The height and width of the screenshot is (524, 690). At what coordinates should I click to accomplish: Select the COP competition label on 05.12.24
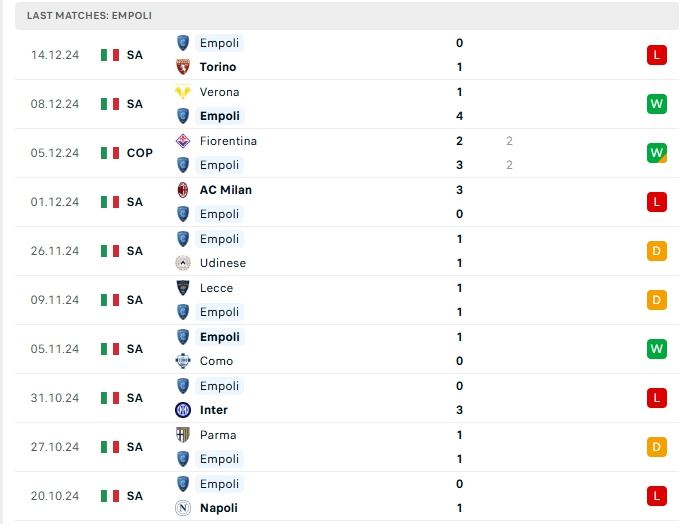(139, 153)
